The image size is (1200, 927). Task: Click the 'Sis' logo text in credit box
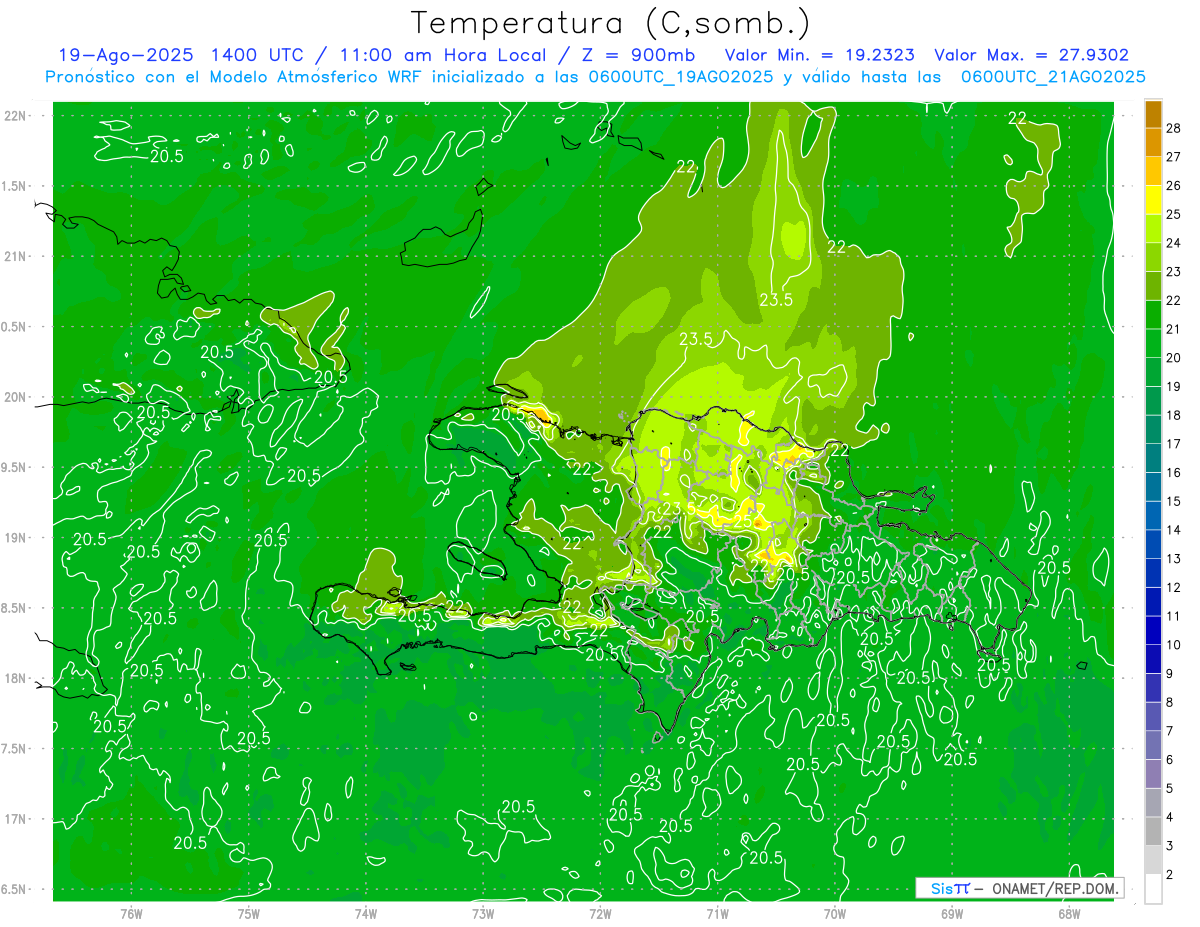(x=941, y=888)
